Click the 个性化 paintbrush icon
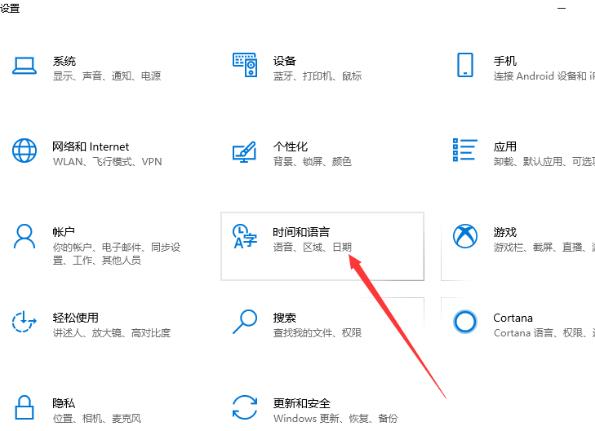This screenshot has height=431, width=595. 244,152
